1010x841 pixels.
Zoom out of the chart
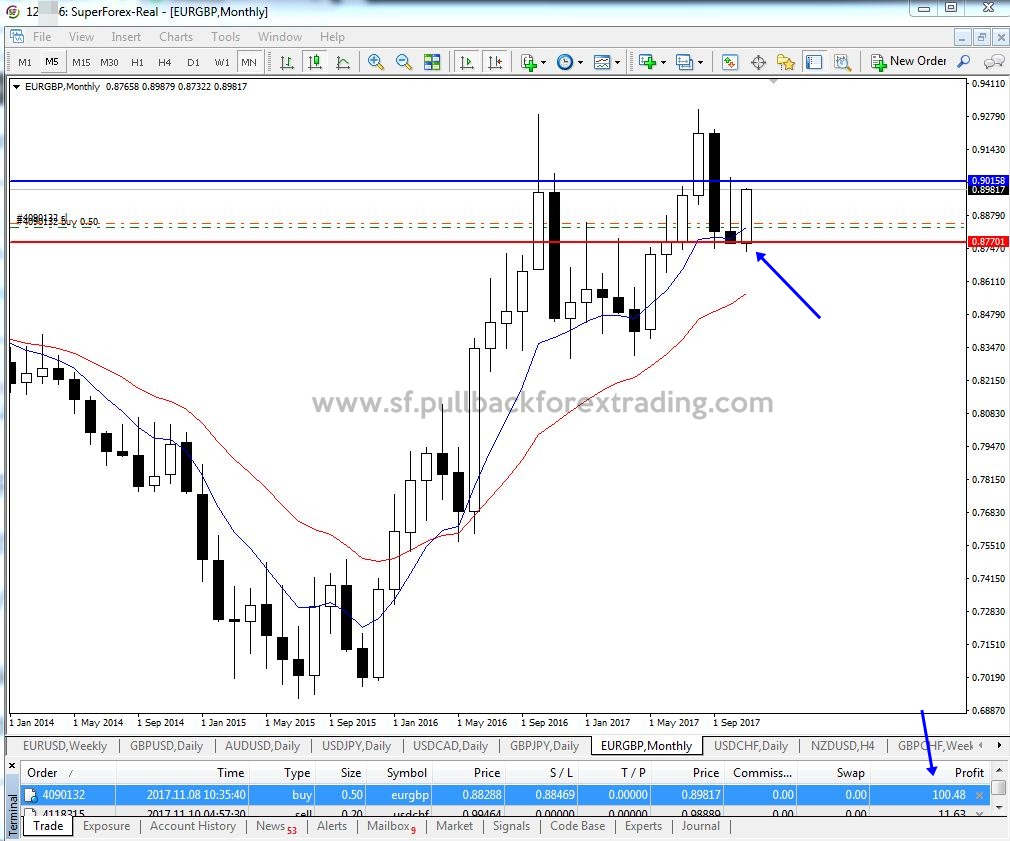tap(404, 62)
